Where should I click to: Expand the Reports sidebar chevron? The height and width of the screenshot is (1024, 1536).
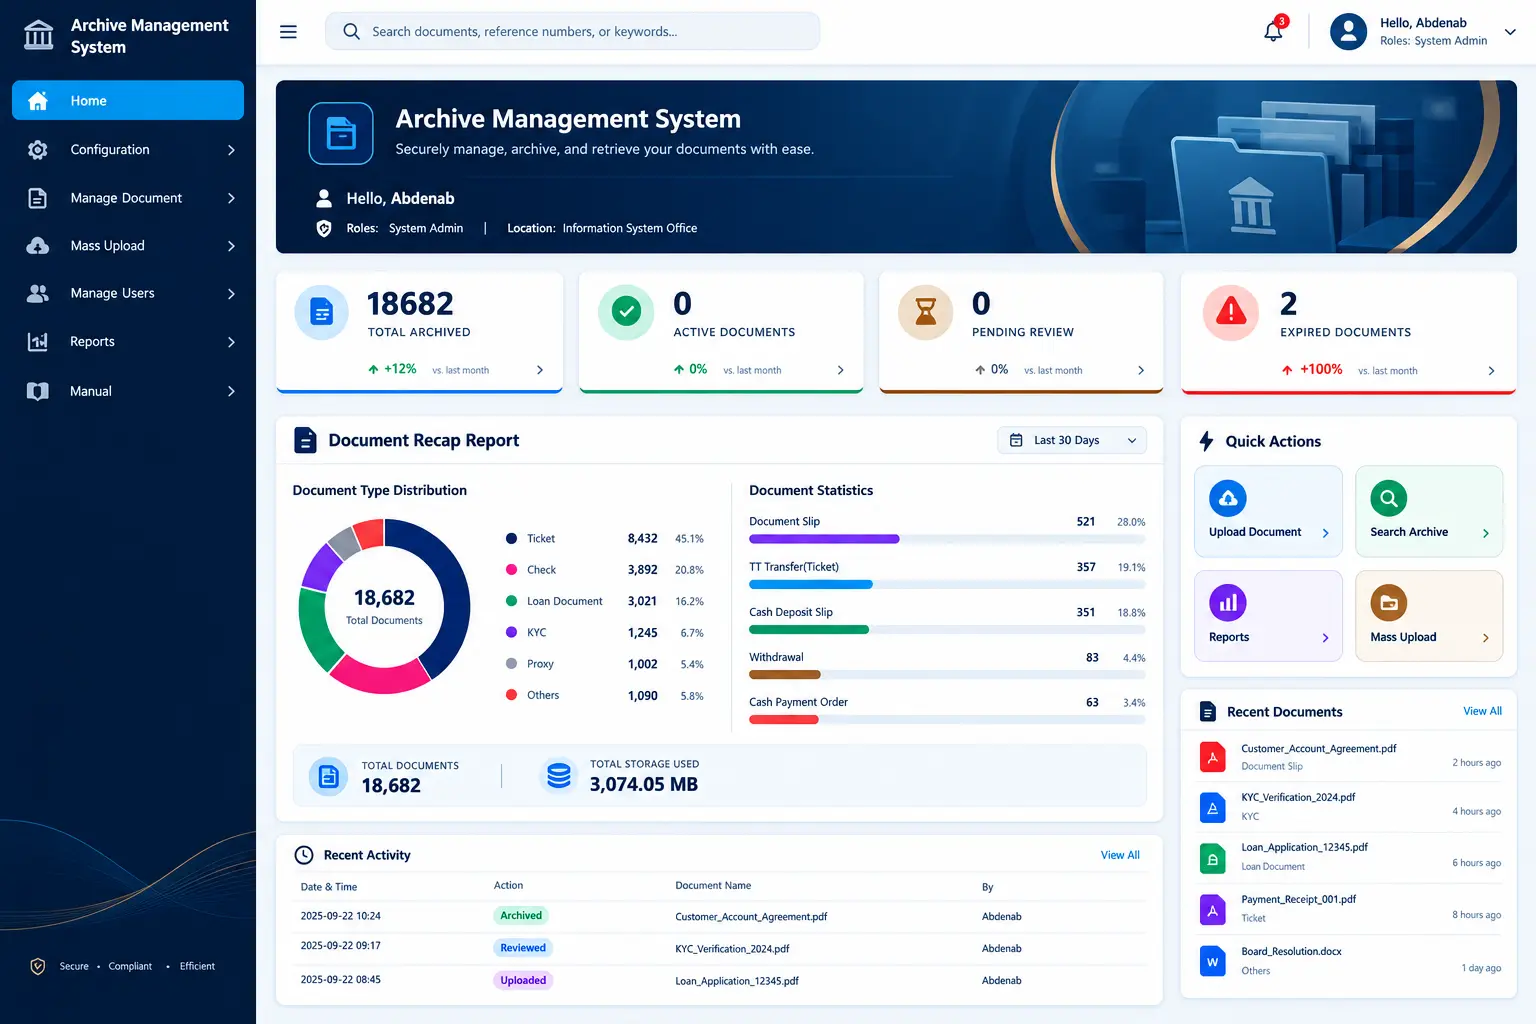click(x=231, y=342)
